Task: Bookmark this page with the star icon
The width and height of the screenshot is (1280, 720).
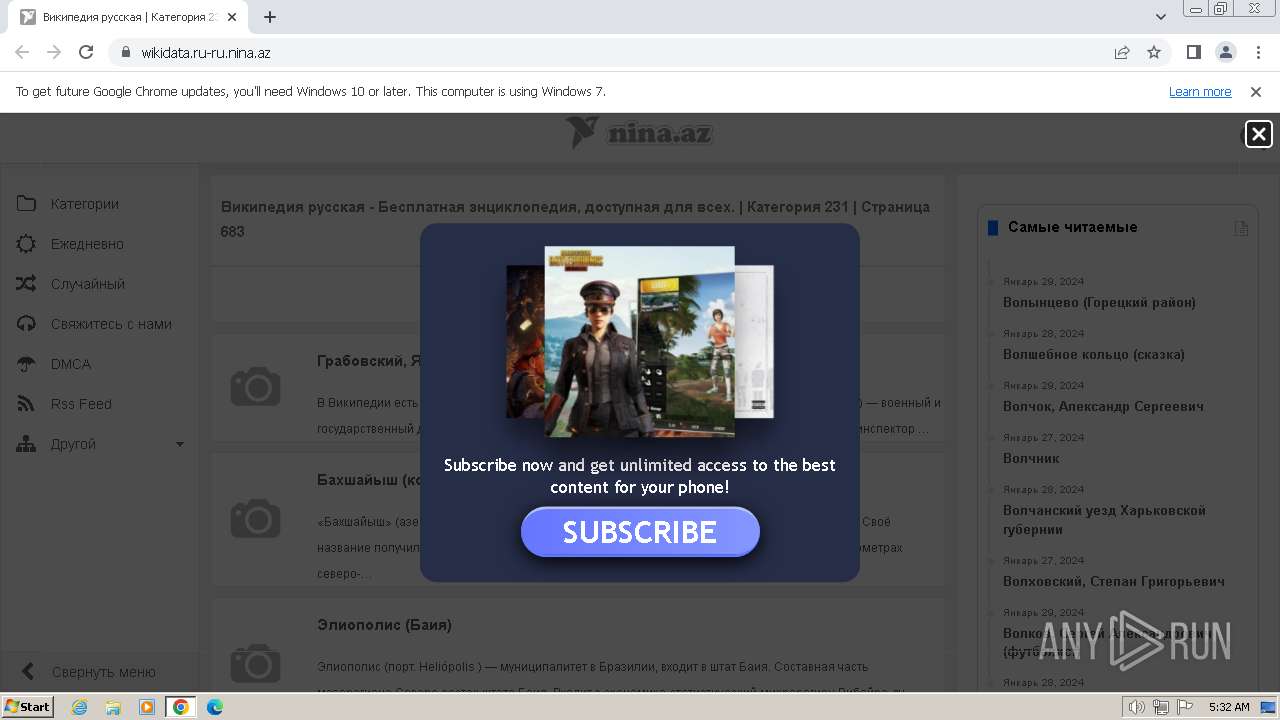Action: [1154, 52]
